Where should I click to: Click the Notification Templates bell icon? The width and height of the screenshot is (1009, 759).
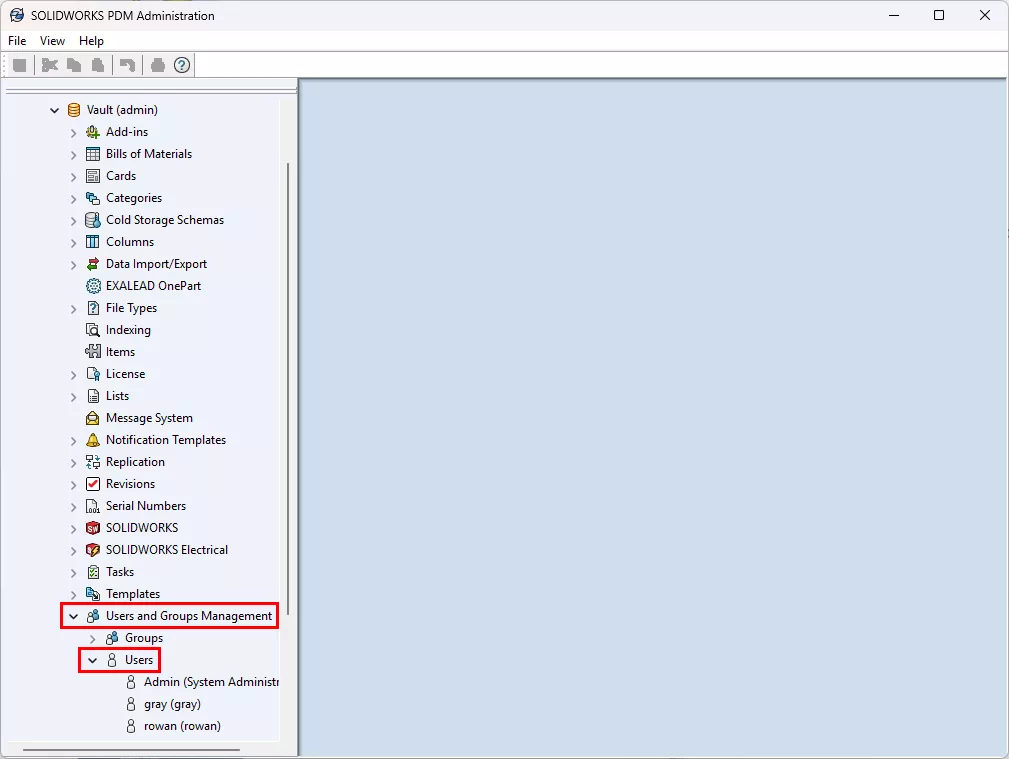93,440
